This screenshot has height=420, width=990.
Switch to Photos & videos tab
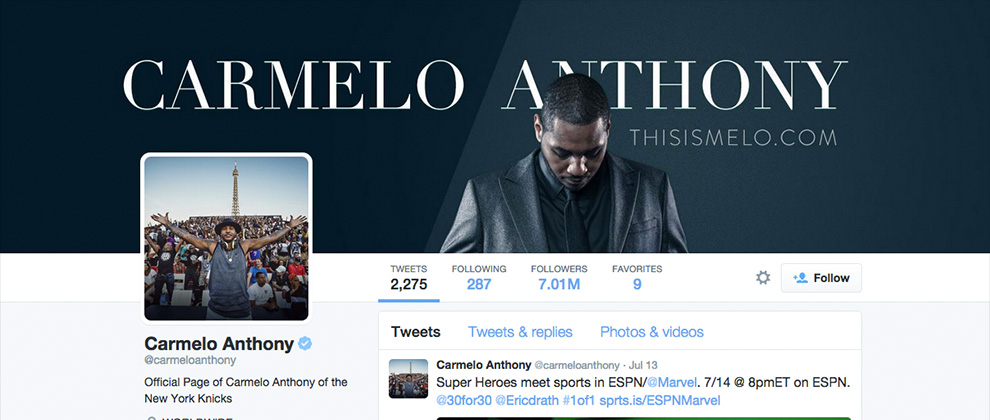[x=652, y=332]
